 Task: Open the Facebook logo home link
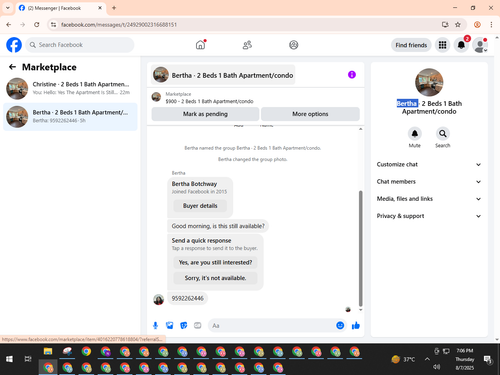coord(14,45)
